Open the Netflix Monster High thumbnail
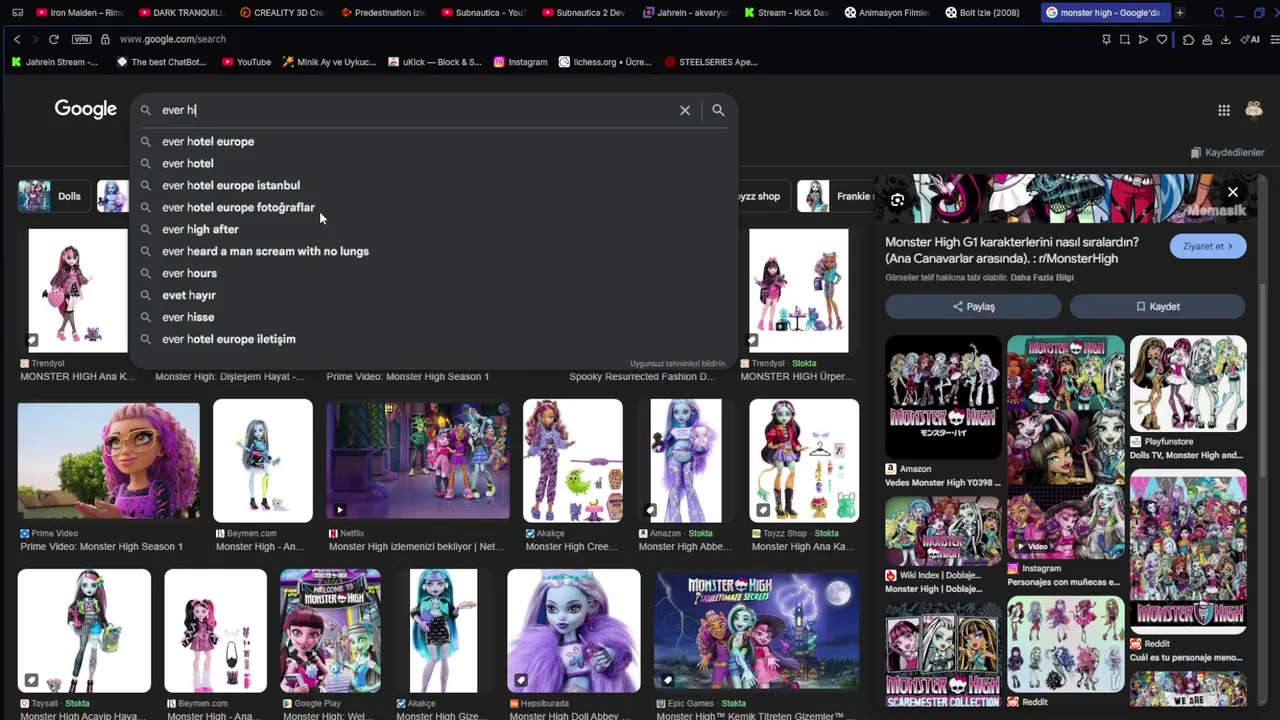Image resolution: width=1280 pixels, height=720 pixels. coord(418,460)
